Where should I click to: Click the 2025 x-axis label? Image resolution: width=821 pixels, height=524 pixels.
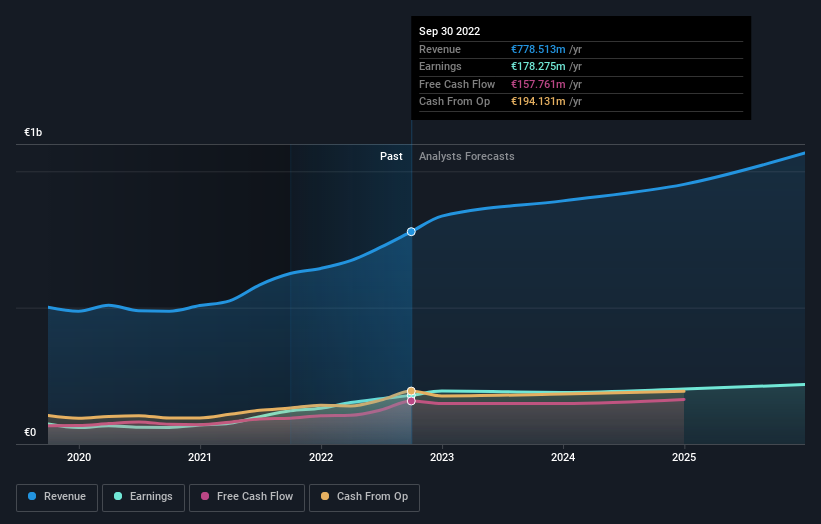[x=684, y=457]
